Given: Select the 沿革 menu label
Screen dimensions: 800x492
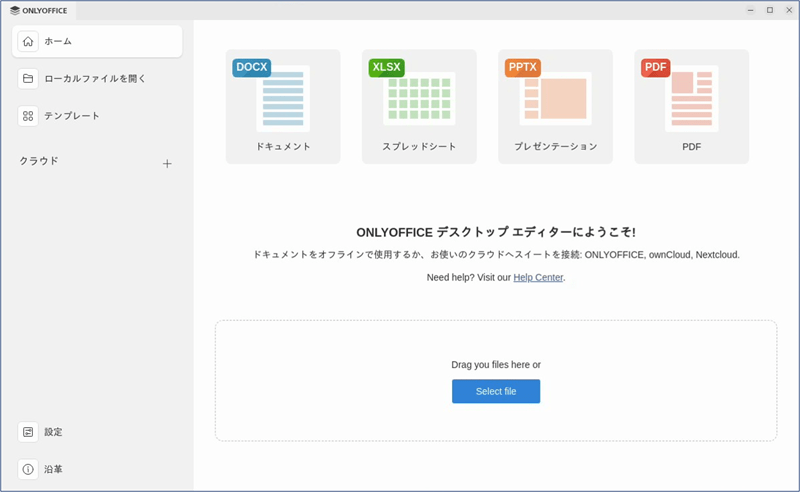Looking at the screenshot, I should [53, 469].
